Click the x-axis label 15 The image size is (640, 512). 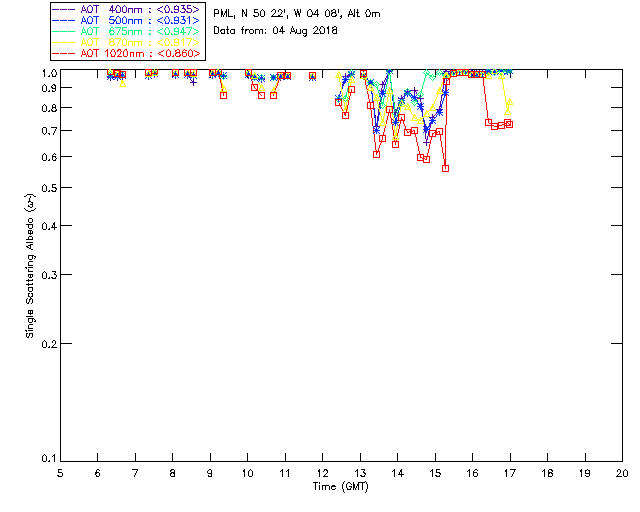(x=435, y=473)
